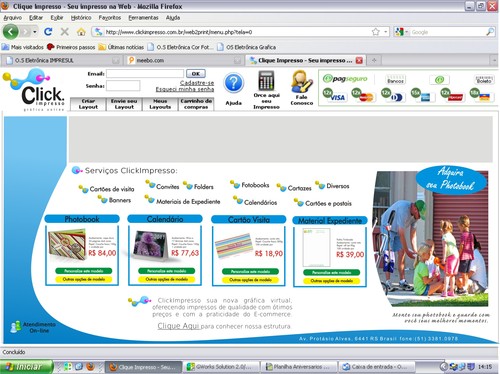The height and width of the screenshot is (374, 500).
Task: Open the Orce aqui seu Impresso calculator
Action: point(266,81)
